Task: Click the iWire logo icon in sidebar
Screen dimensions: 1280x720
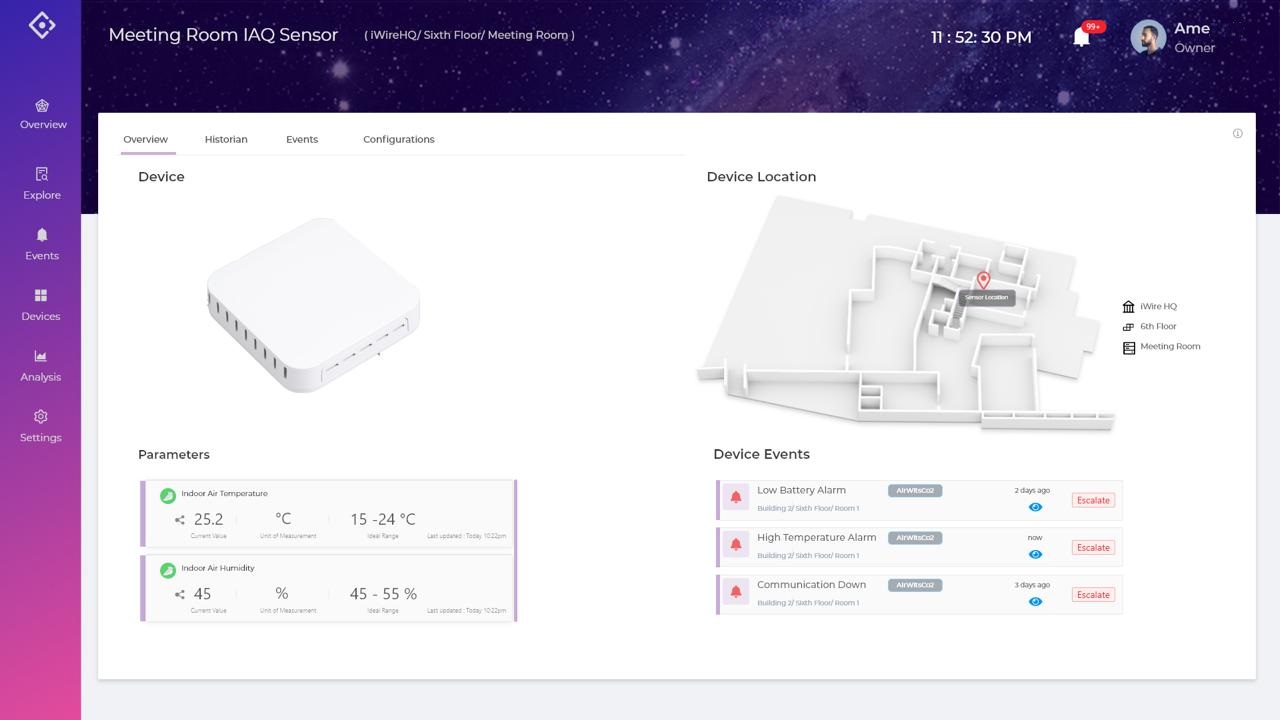Action: [x=41, y=25]
